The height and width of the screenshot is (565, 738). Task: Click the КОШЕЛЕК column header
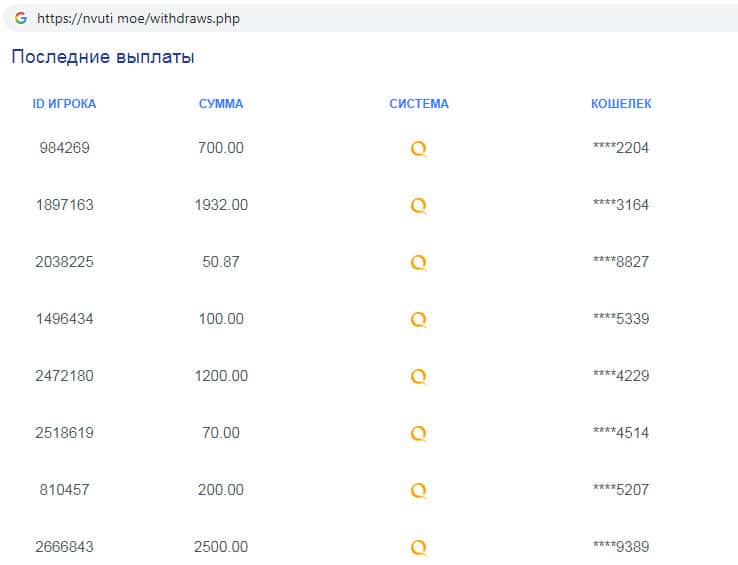point(621,104)
